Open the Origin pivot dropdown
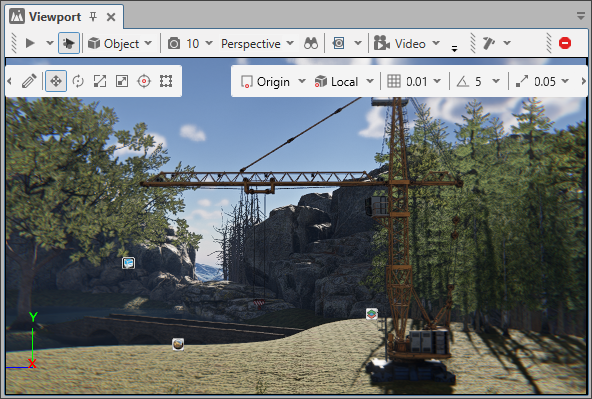This screenshot has width=592, height=399. tap(302, 81)
